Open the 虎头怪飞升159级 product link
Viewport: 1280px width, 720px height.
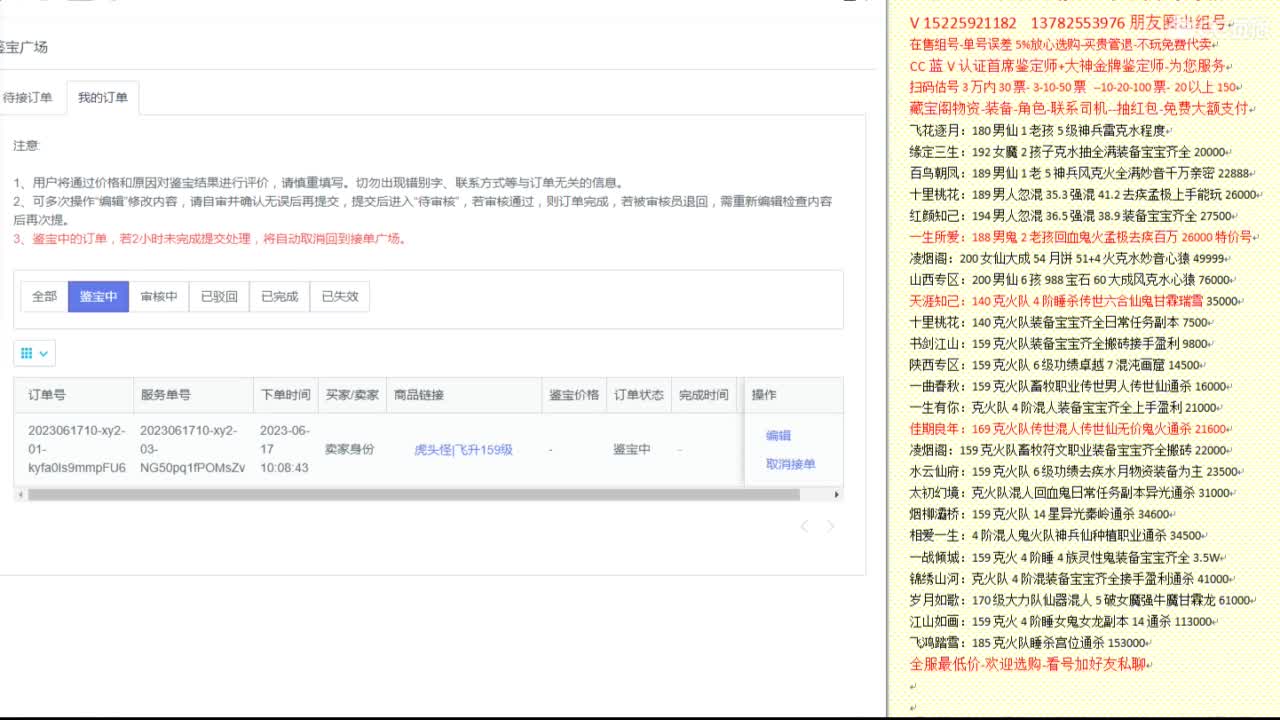point(464,449)
